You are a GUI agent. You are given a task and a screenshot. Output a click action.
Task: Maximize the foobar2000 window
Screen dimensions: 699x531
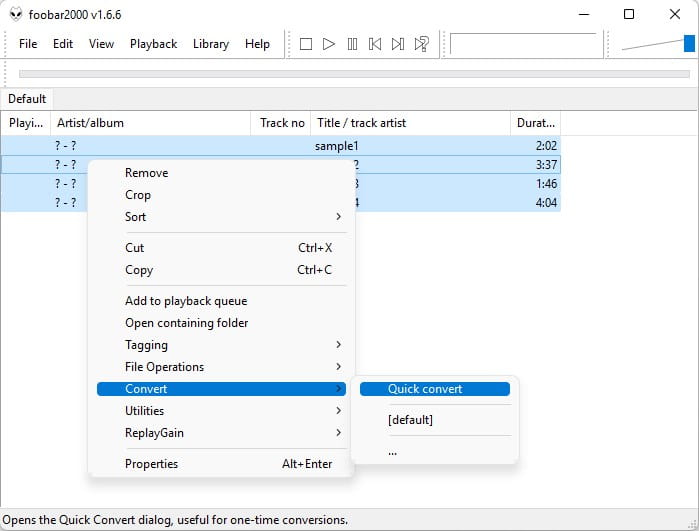[629, 14]
